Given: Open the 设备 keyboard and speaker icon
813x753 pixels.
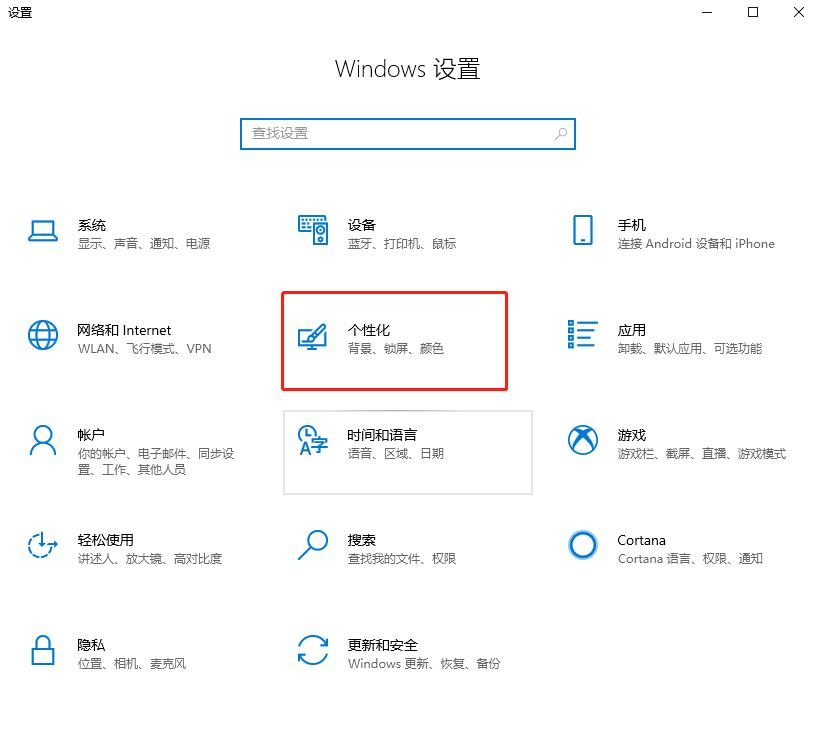Looking at the screenshot, I should 313,230.
